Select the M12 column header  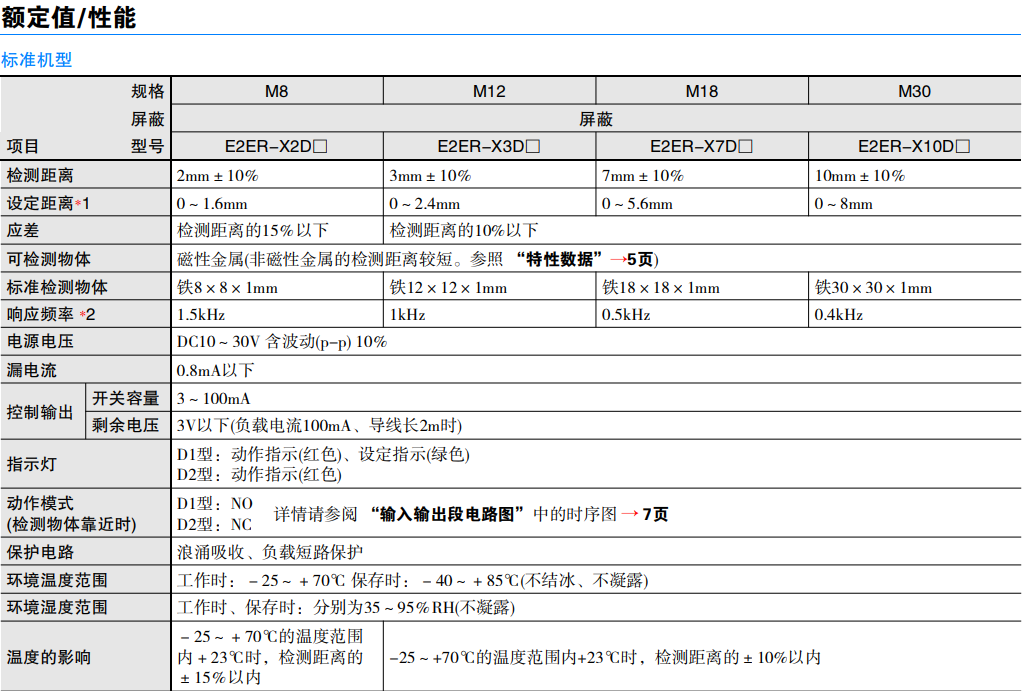pos(489,92)
